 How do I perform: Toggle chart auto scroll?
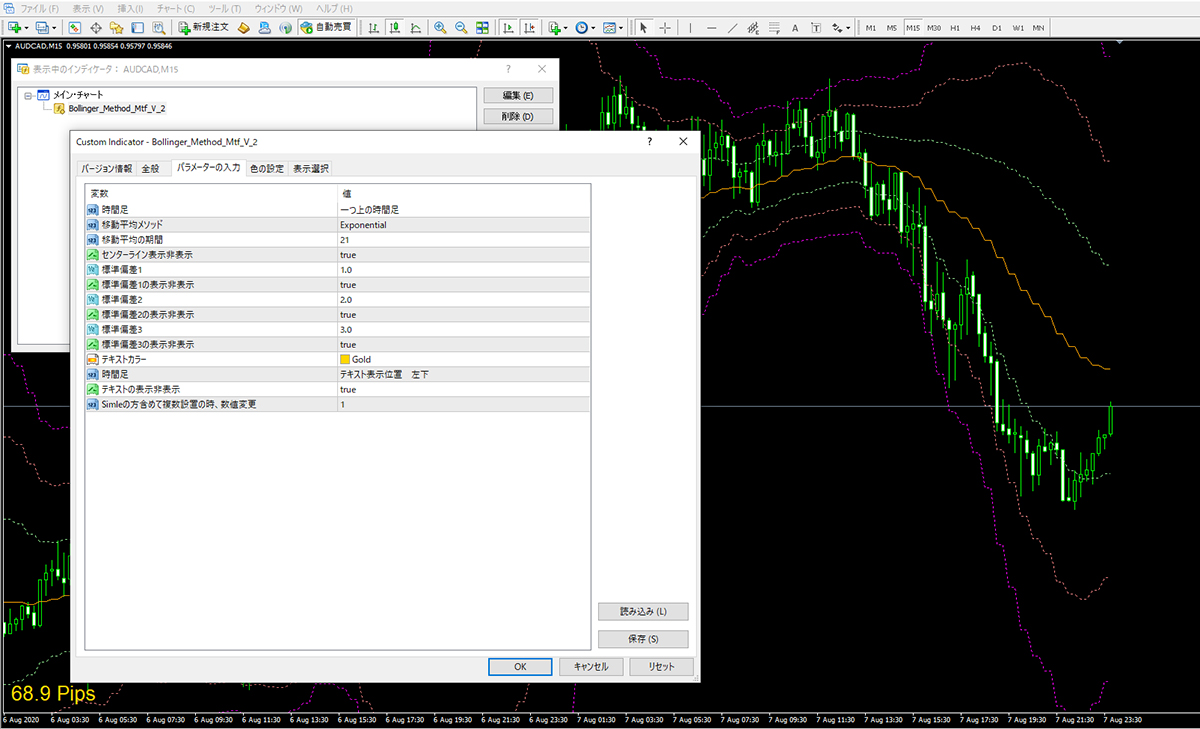[508, 27]
